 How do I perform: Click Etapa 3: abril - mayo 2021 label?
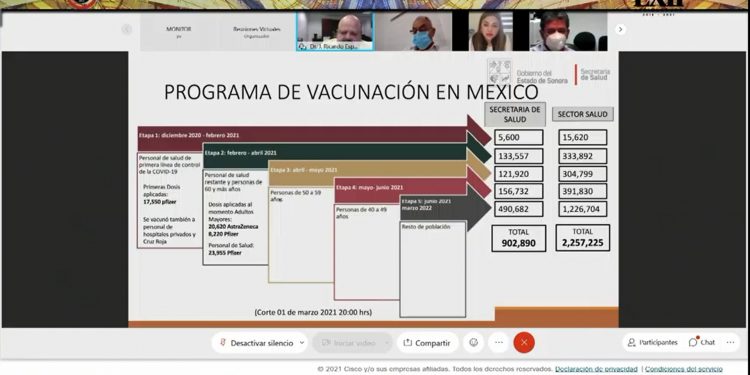click(304, 170)
